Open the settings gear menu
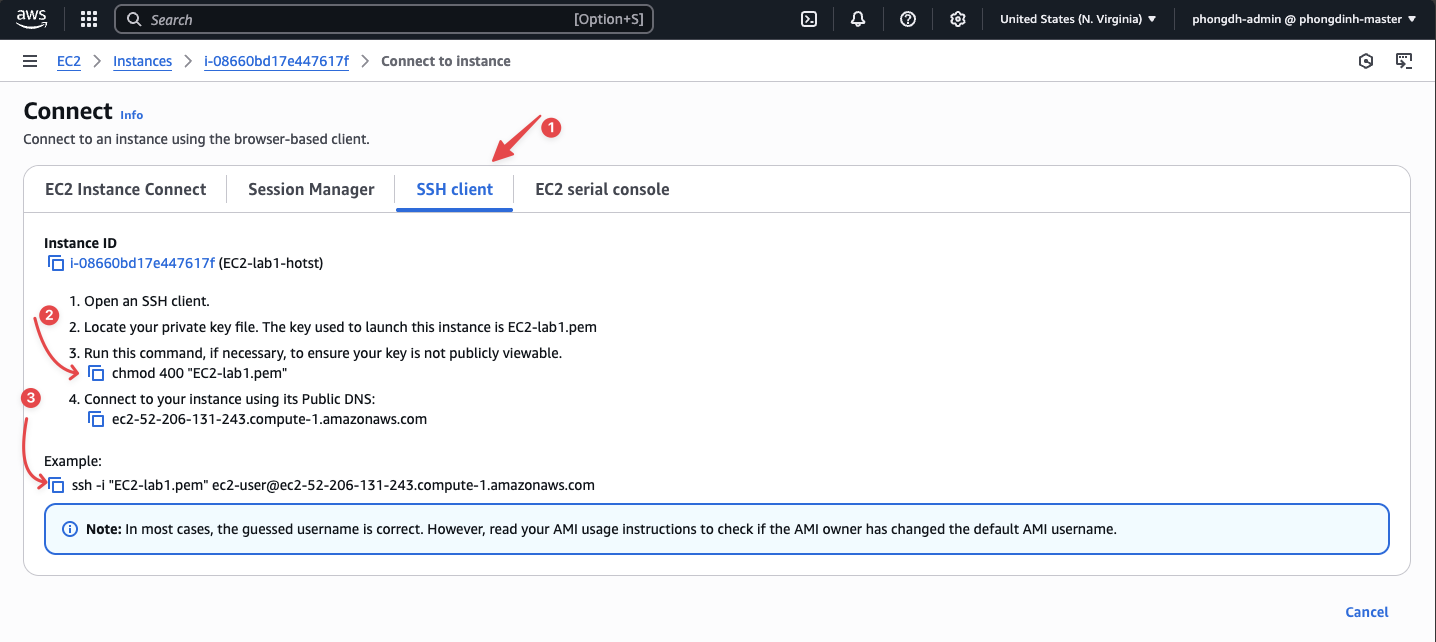1436x642 pixels. 958,19
